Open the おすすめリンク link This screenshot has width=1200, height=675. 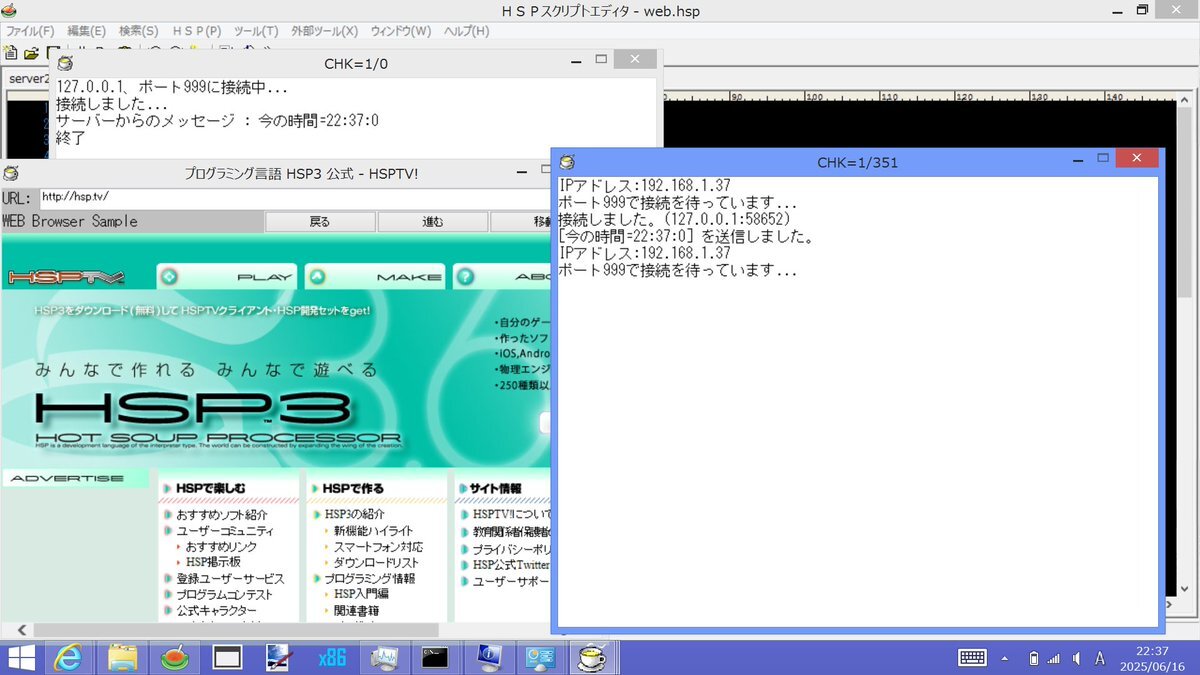[x=221, y=546]
